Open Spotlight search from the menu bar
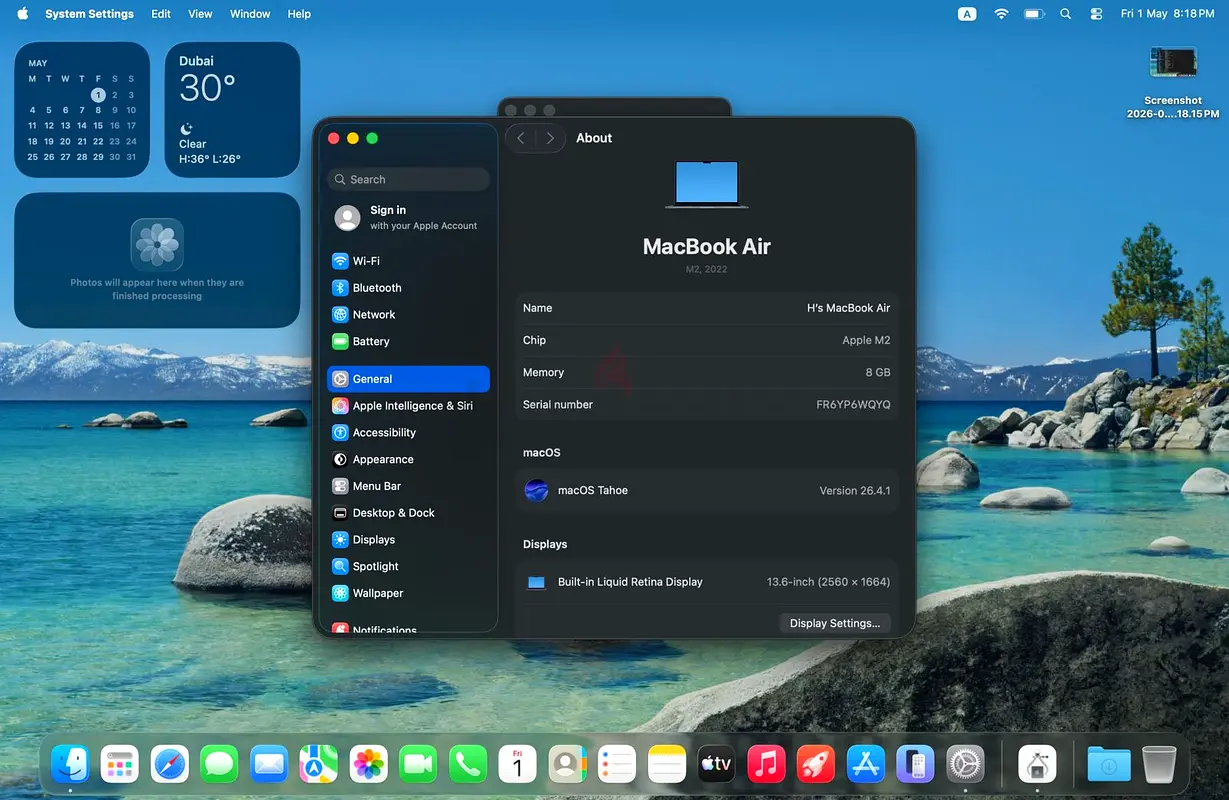1229x800 pixels. click(x=1066, y=14)
